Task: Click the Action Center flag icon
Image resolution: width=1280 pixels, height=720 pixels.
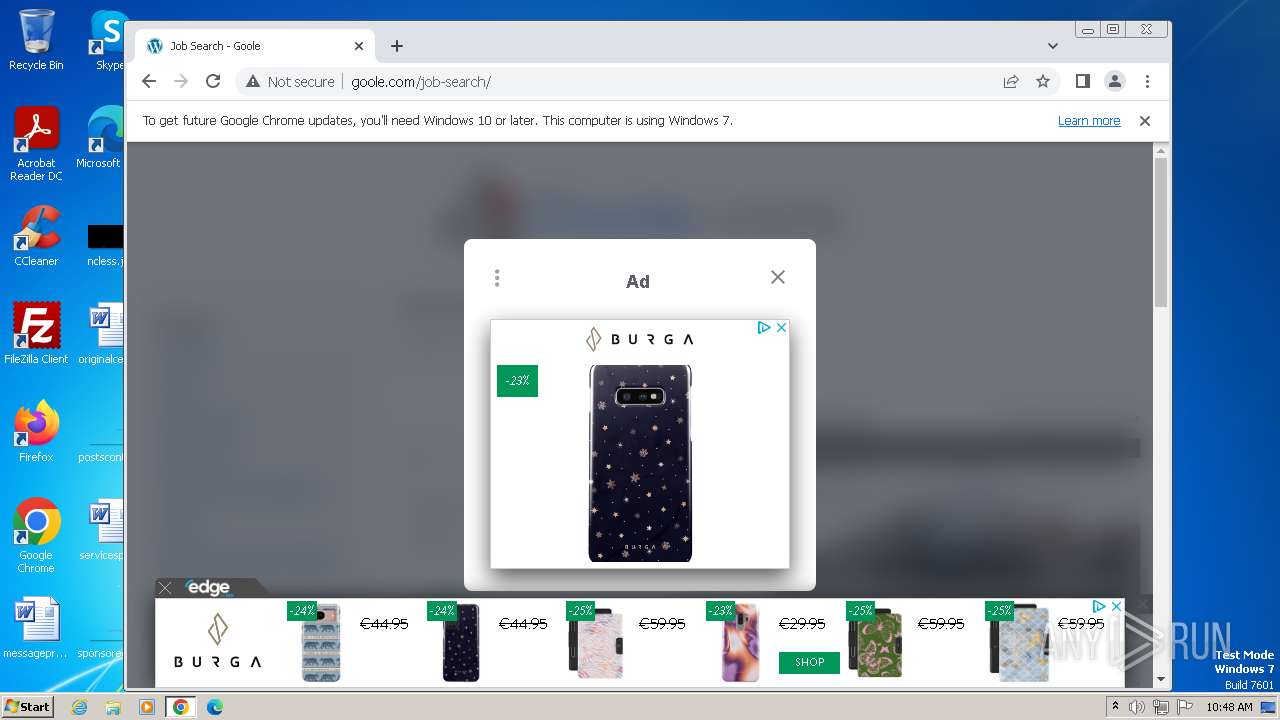Action: (x=1185, y=707)
